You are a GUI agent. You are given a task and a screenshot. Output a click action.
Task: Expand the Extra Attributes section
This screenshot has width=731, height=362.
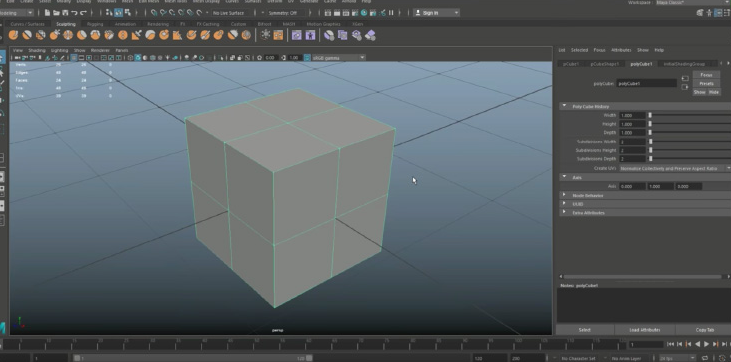pyautogui.click(x=565, y=212)
